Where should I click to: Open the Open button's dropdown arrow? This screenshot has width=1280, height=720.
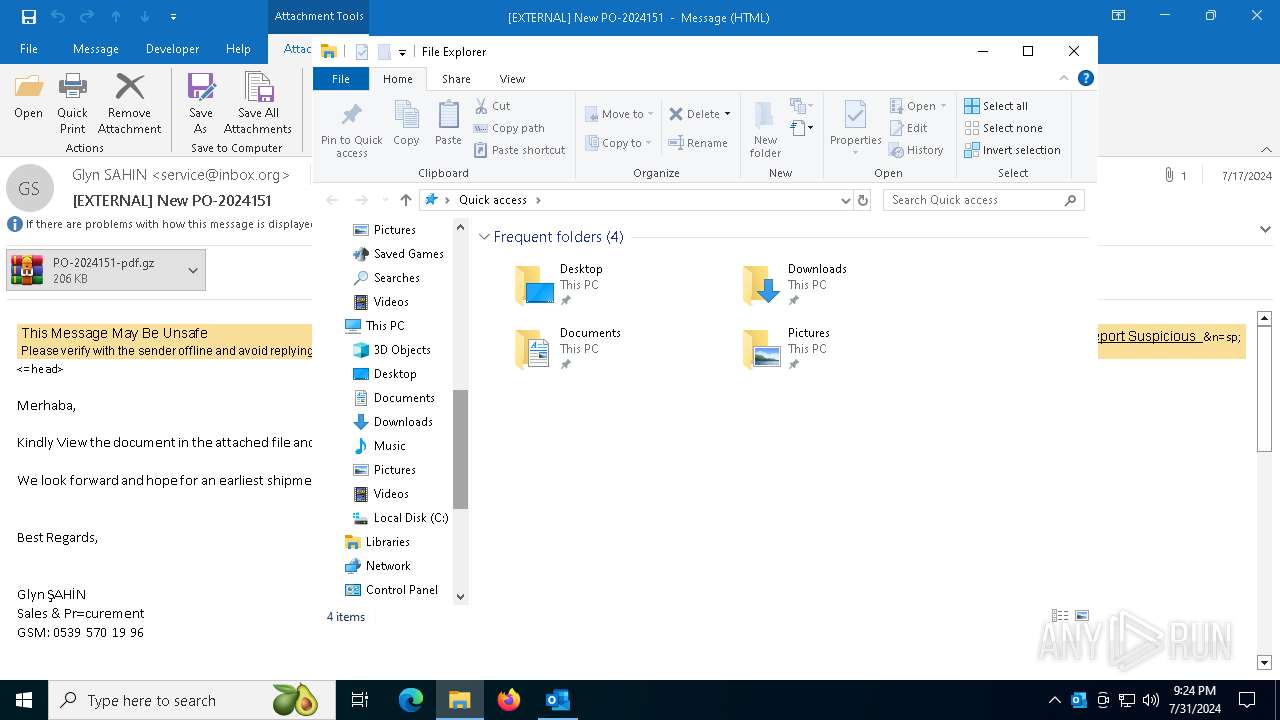pyautogui.click(x=943, y=106)
